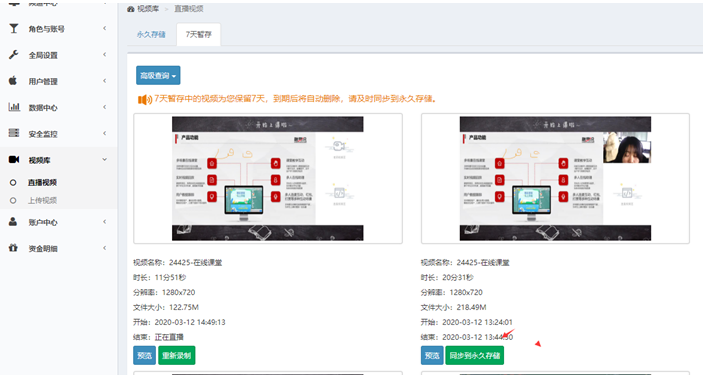This screenshot has width=703, height=377.
Task: Collapse the 视频库 menu chevron
Action: tap(104, 159)
